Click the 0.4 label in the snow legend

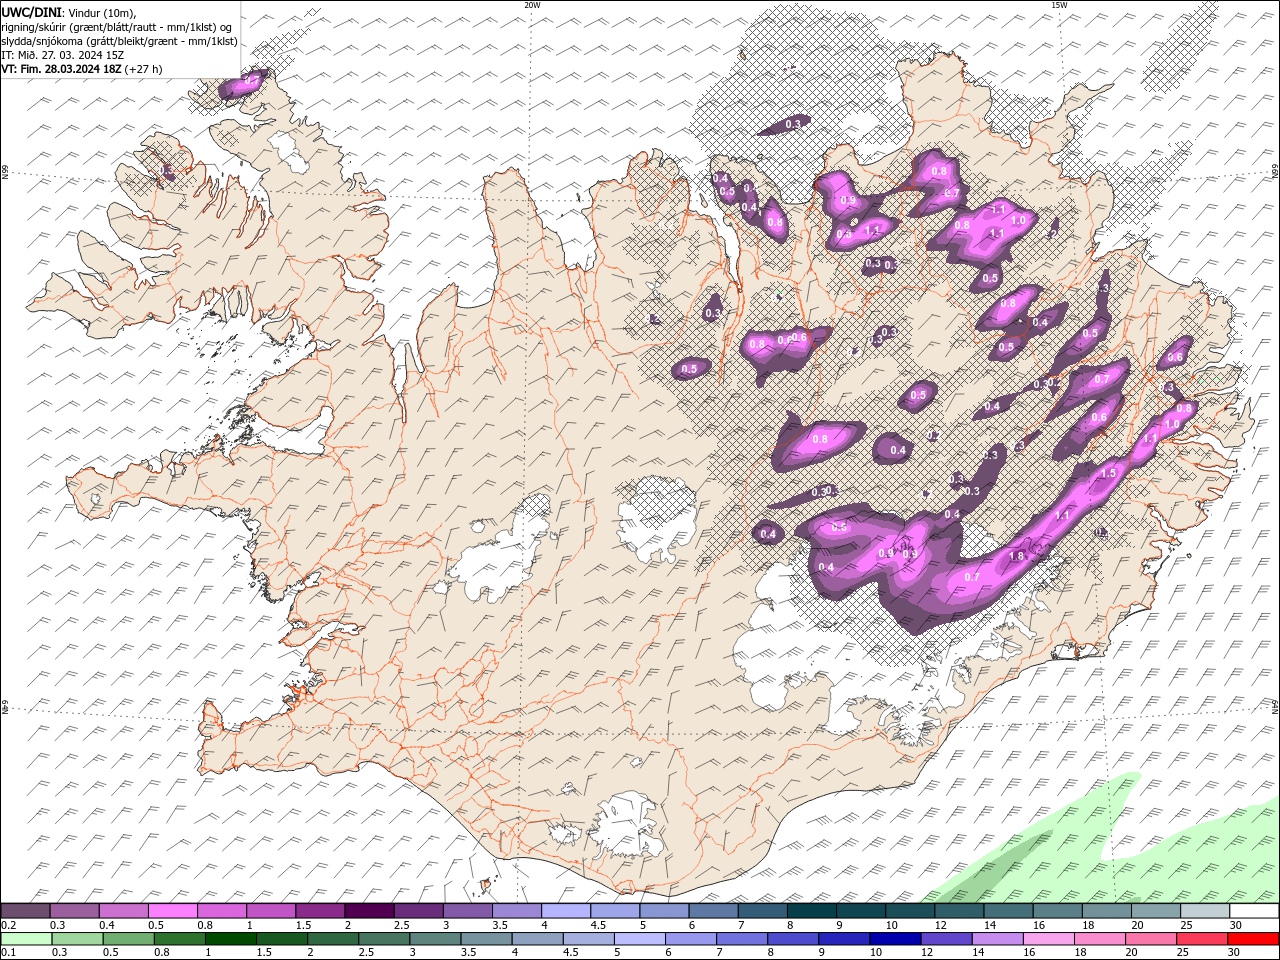click(x=106, y=925)
